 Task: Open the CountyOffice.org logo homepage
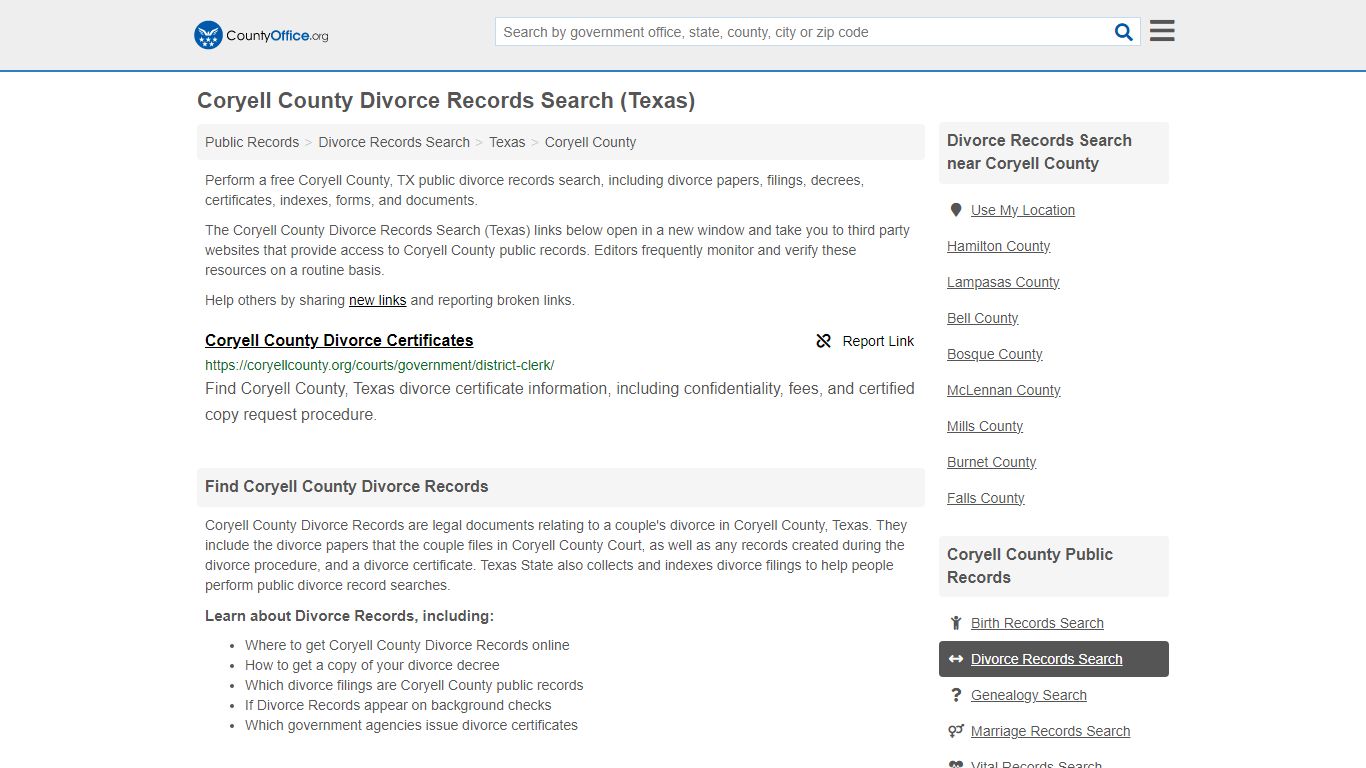261,35
